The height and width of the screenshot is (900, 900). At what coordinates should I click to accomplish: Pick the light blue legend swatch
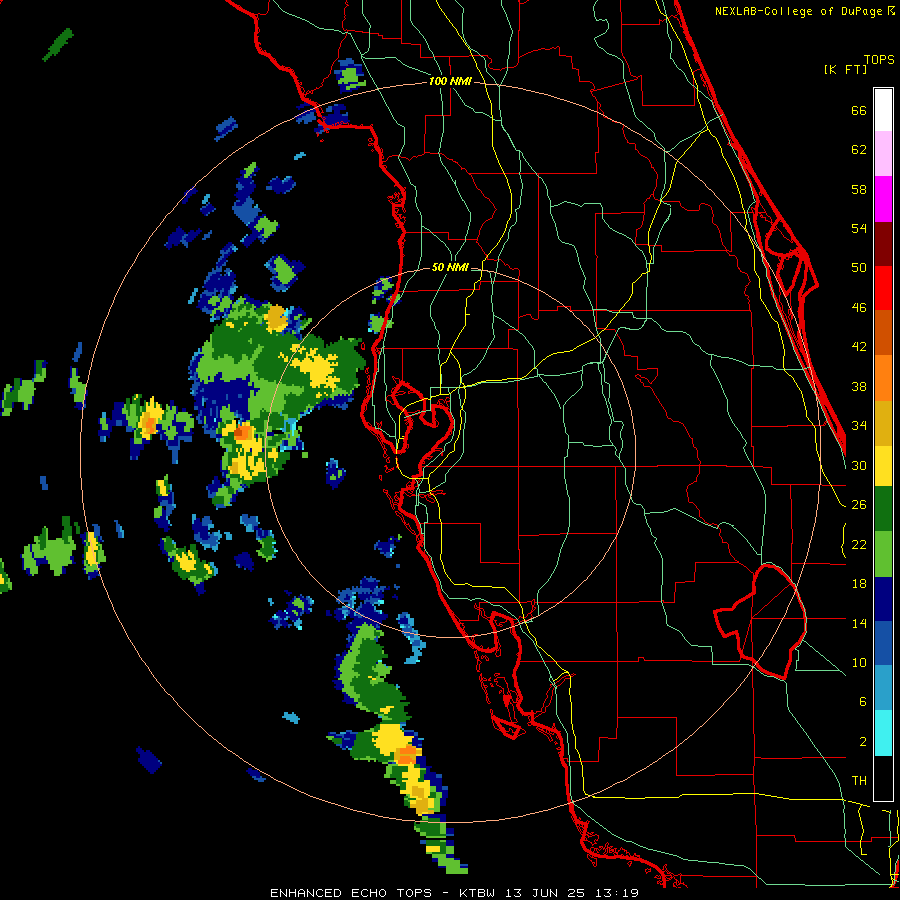tap(883, 688)
